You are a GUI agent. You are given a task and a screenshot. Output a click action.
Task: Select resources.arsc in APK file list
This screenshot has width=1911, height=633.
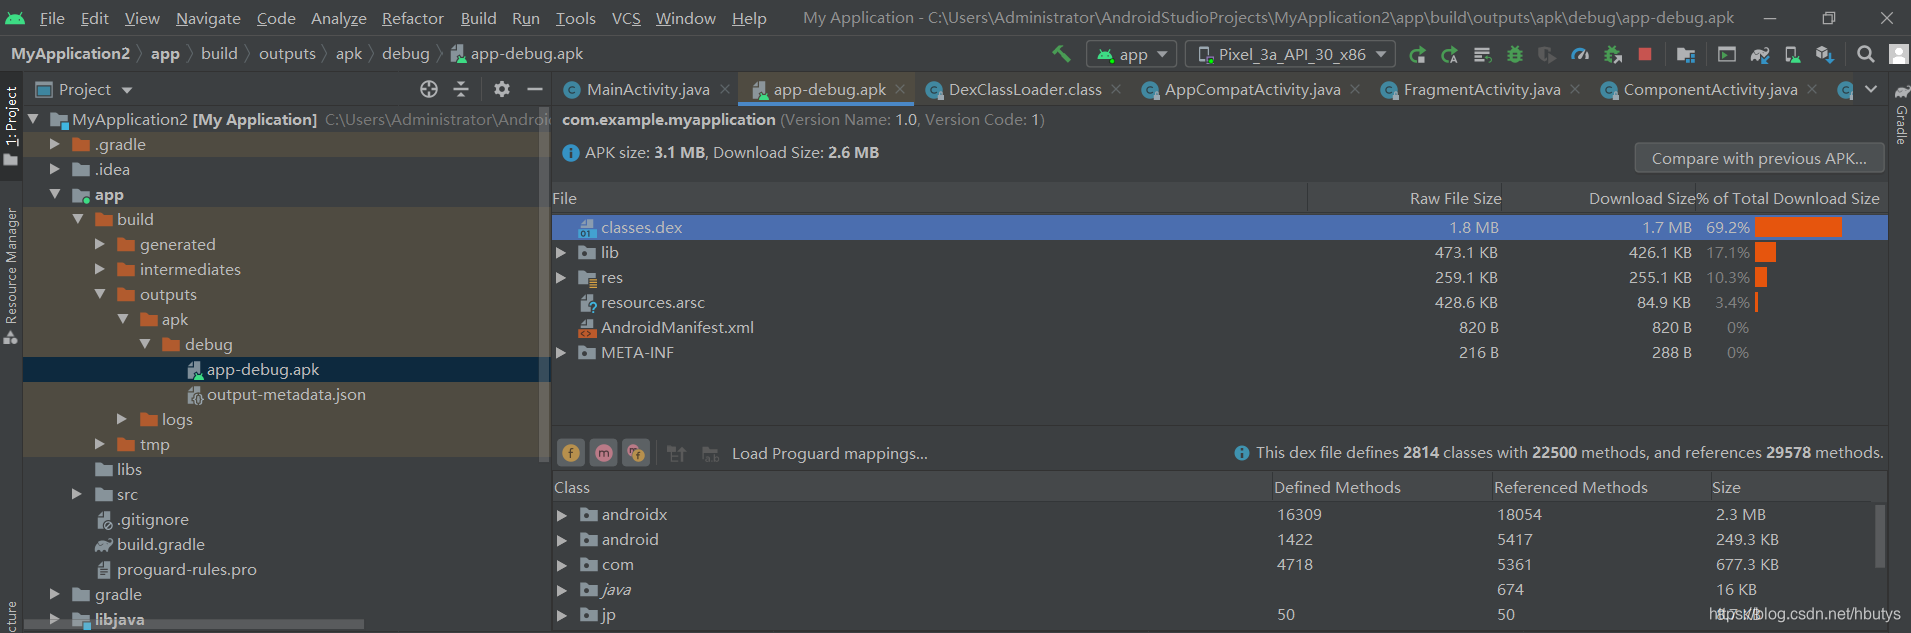tap(652, 303)
